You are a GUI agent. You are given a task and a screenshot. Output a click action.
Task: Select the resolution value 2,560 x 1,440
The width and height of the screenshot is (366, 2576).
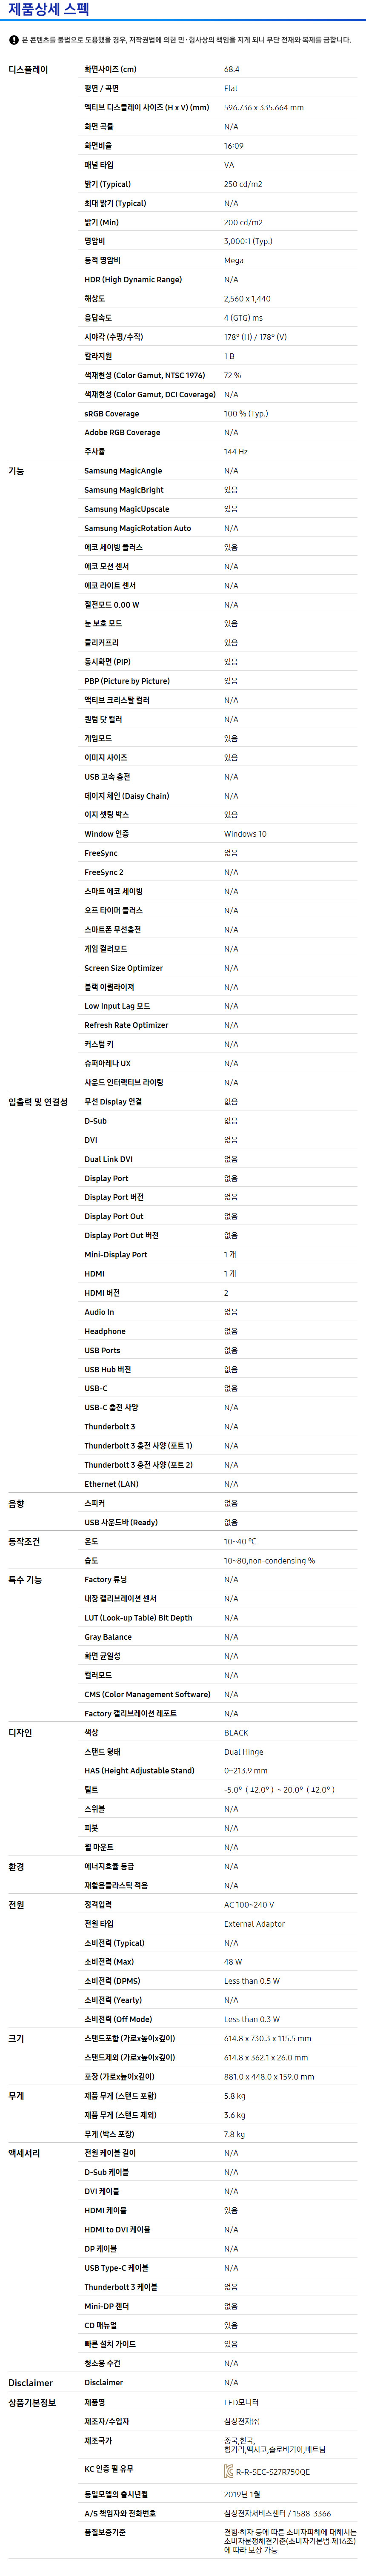tap(247, 299)
